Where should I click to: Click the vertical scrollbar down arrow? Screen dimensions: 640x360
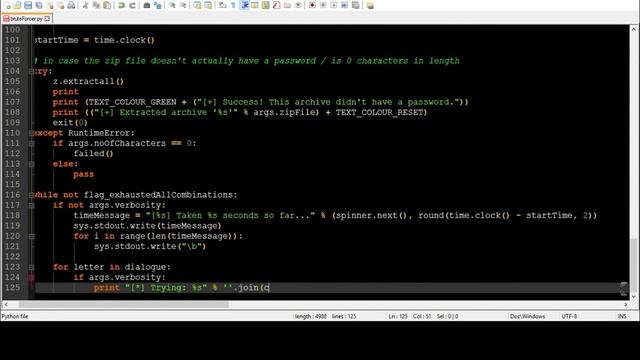[x=633, y=297]
